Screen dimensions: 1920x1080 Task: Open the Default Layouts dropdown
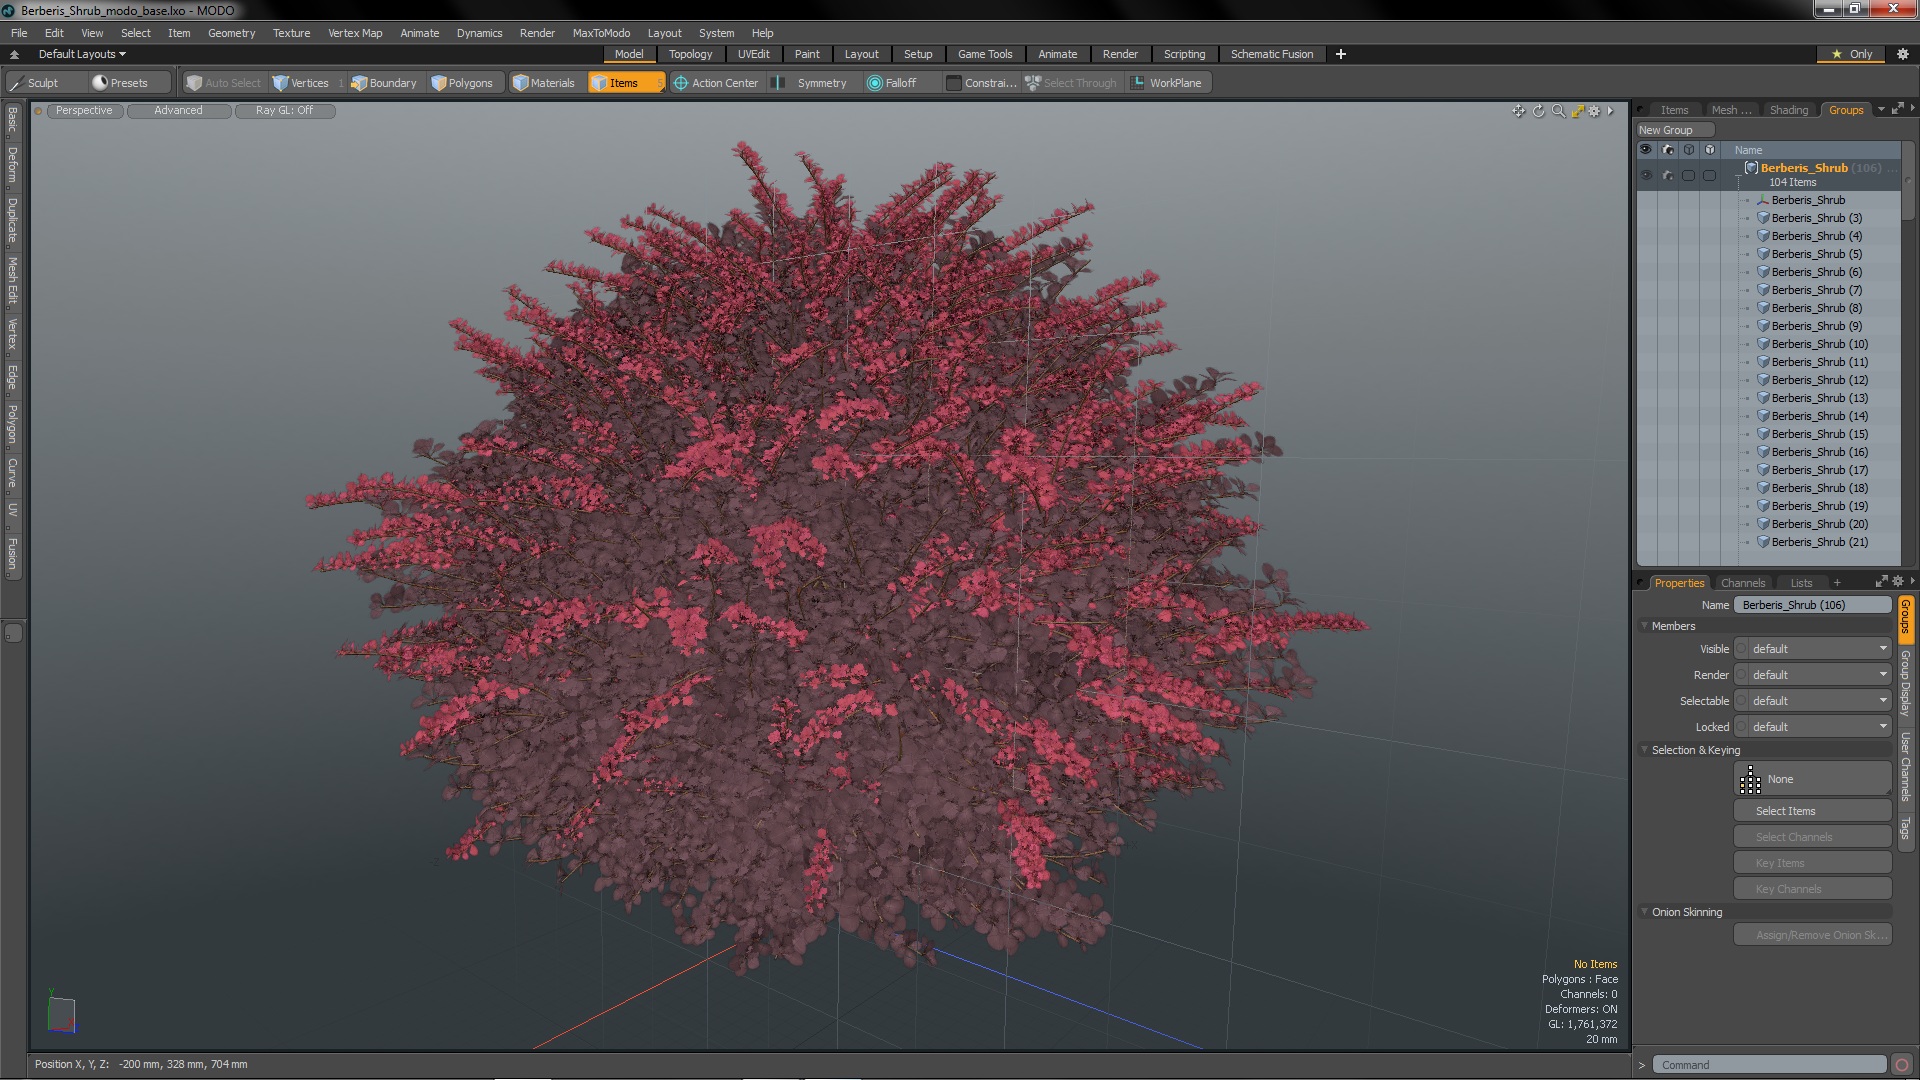click(82, 54)
